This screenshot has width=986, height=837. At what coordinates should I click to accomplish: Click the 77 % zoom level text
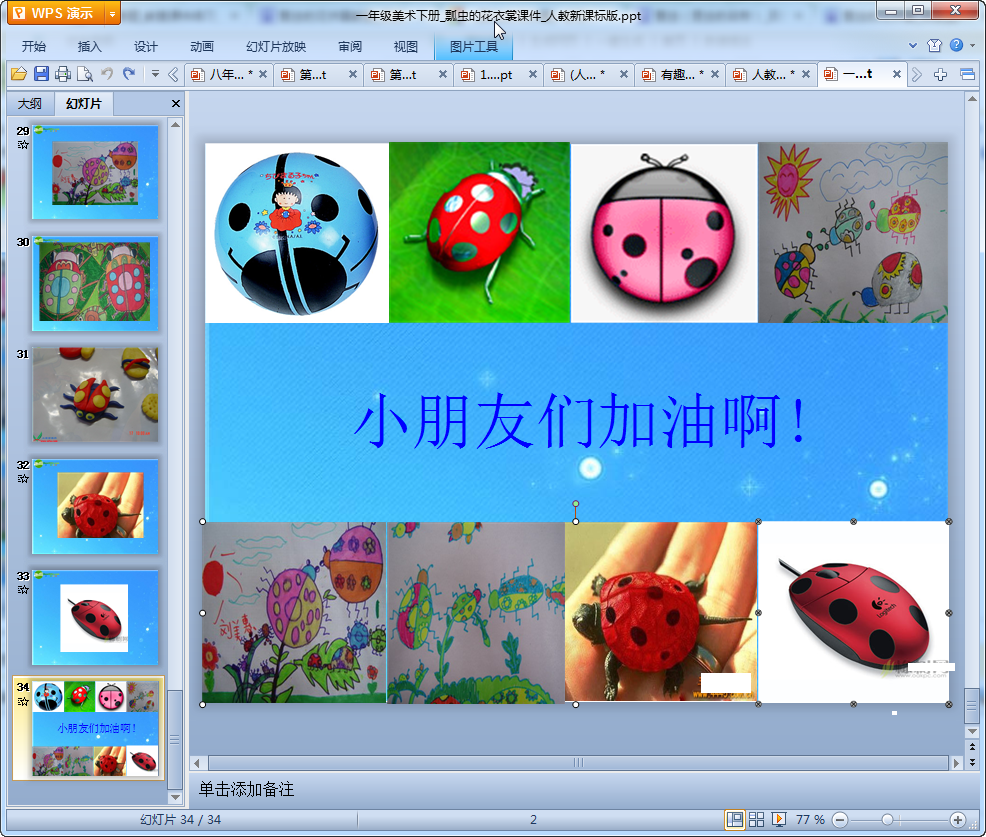(x=810, y=819)
